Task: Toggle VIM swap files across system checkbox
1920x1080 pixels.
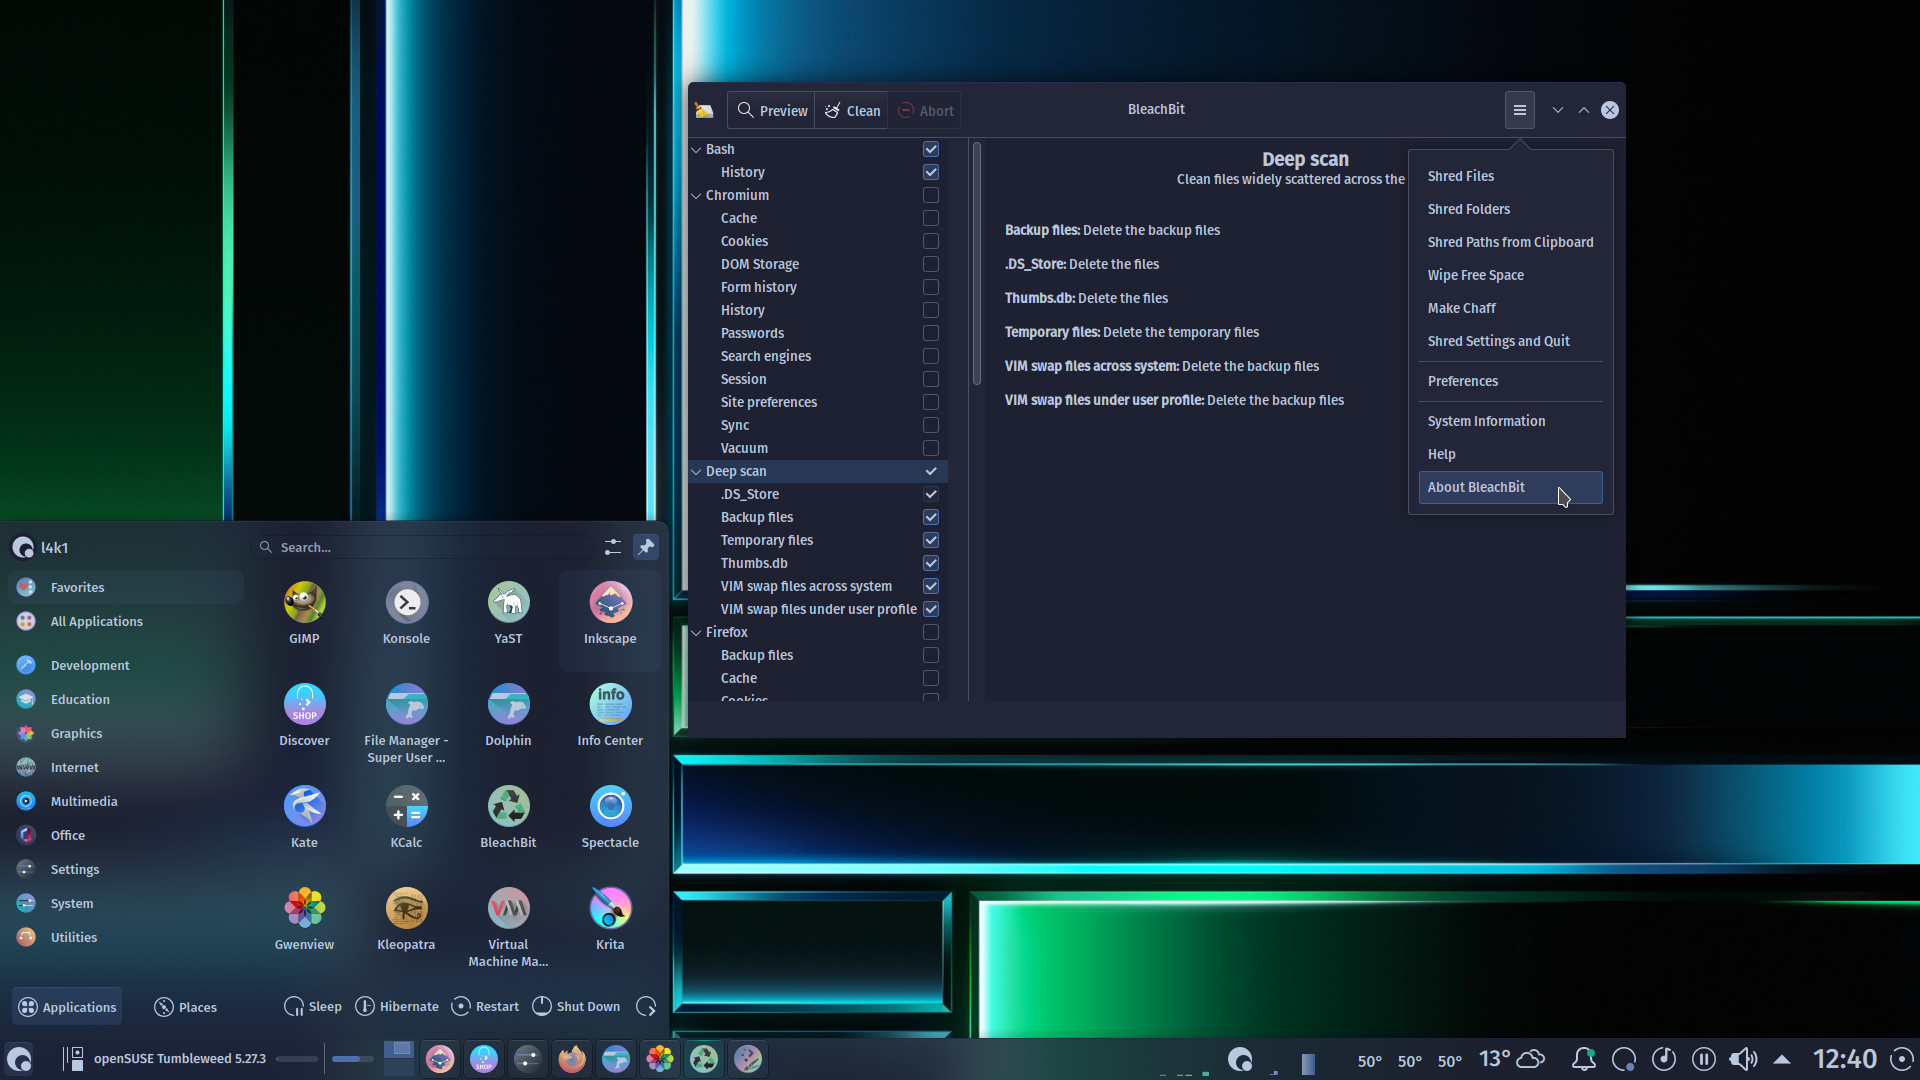Action: pos(931,586)
